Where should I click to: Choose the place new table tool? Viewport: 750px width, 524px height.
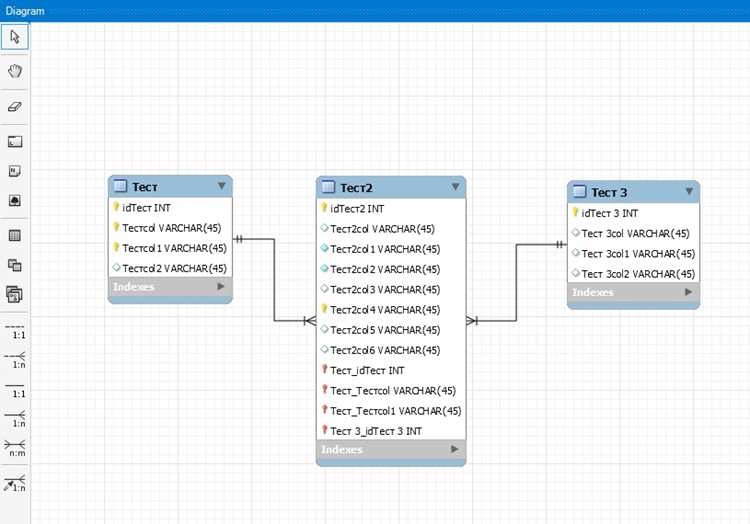tap(15, 235)
